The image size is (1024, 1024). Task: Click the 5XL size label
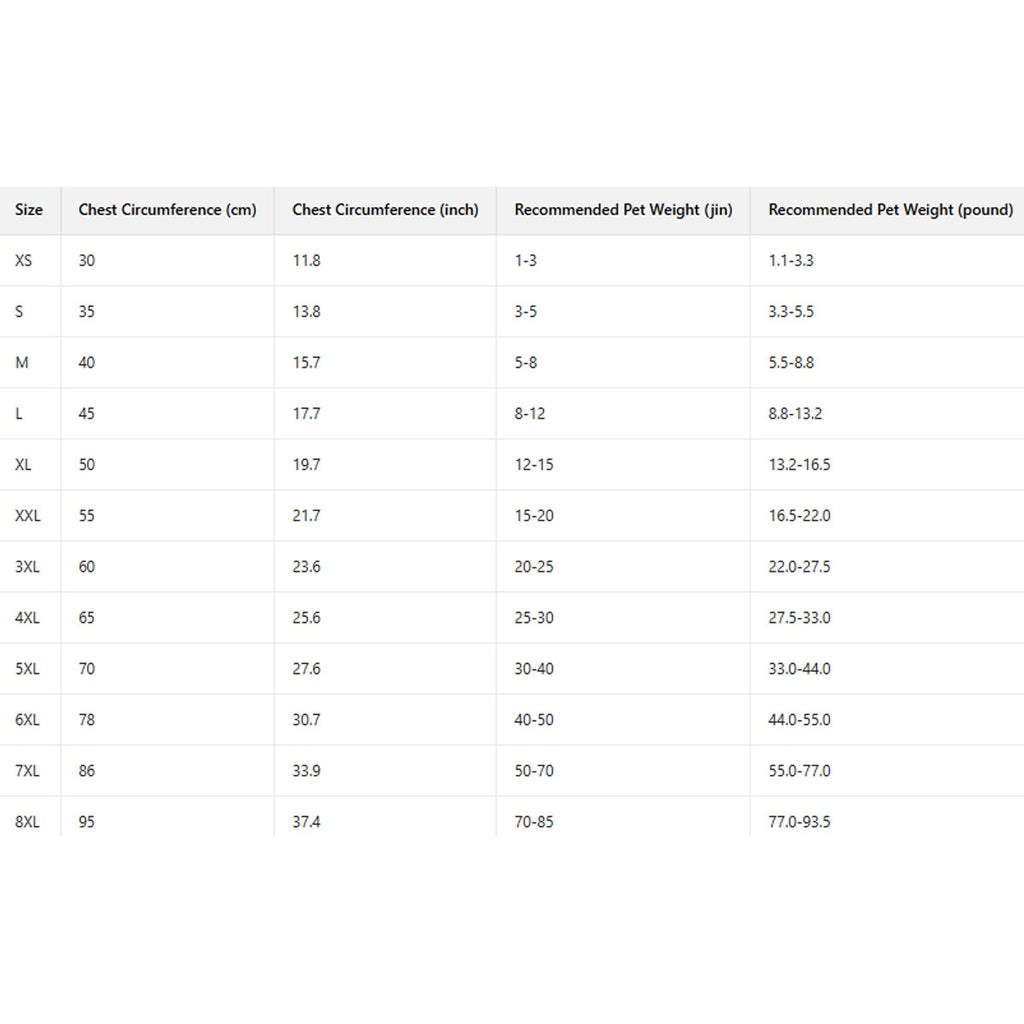click(x=27, y=669)
